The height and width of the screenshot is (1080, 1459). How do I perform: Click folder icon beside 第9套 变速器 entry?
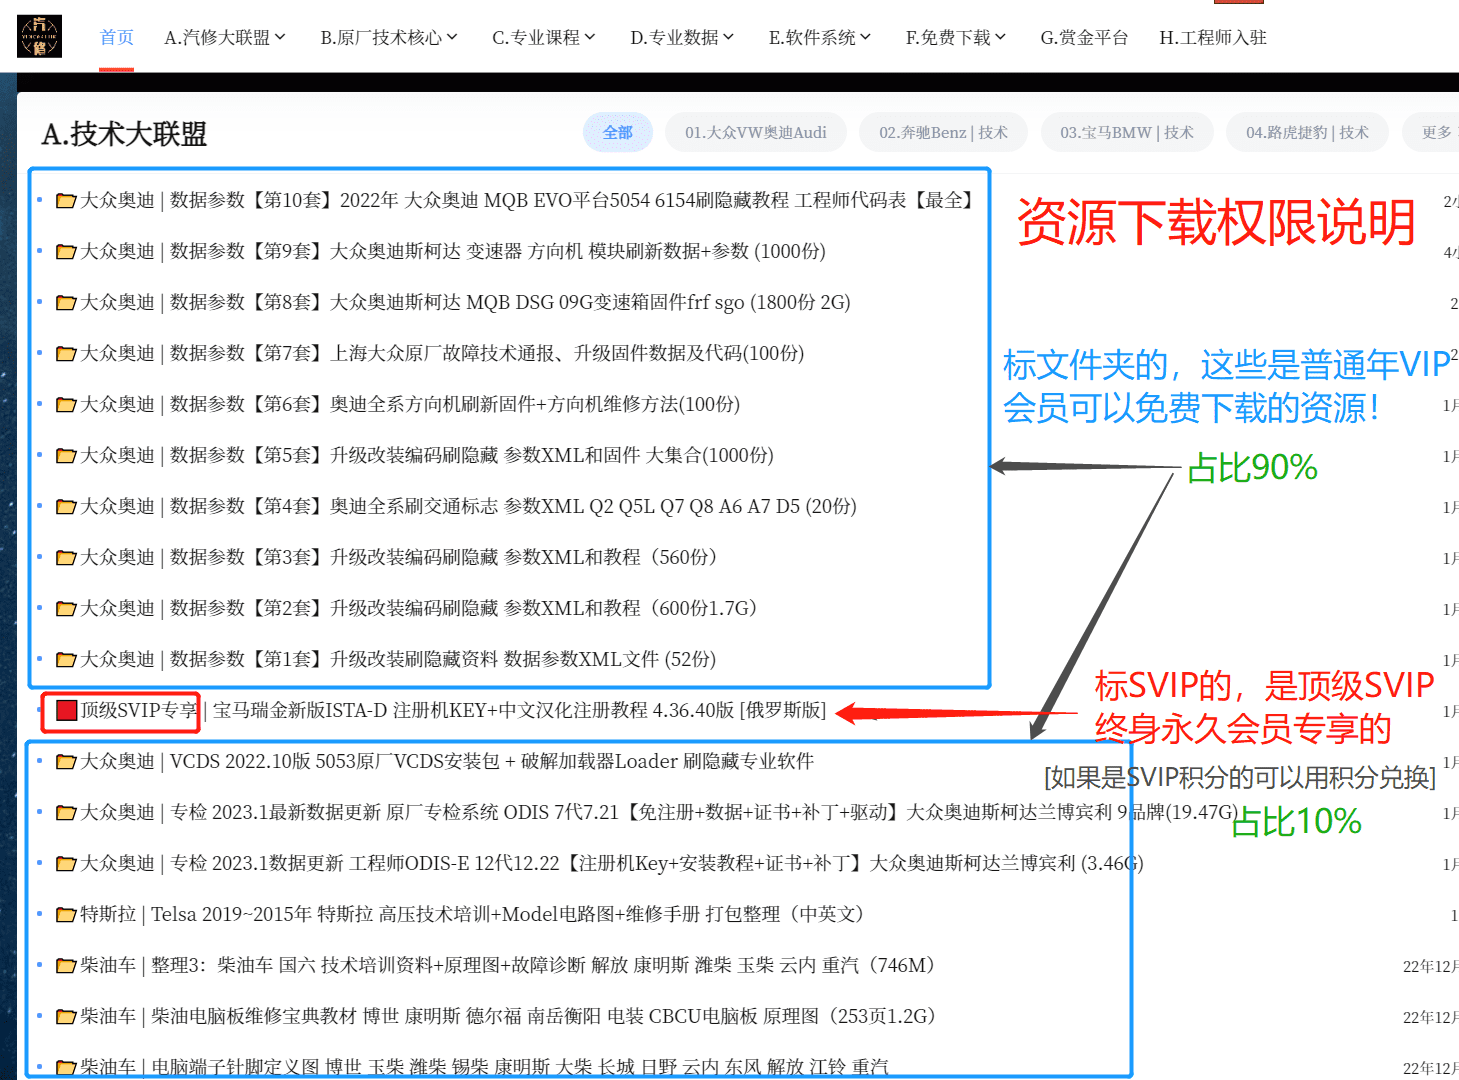tap(65, 251)
